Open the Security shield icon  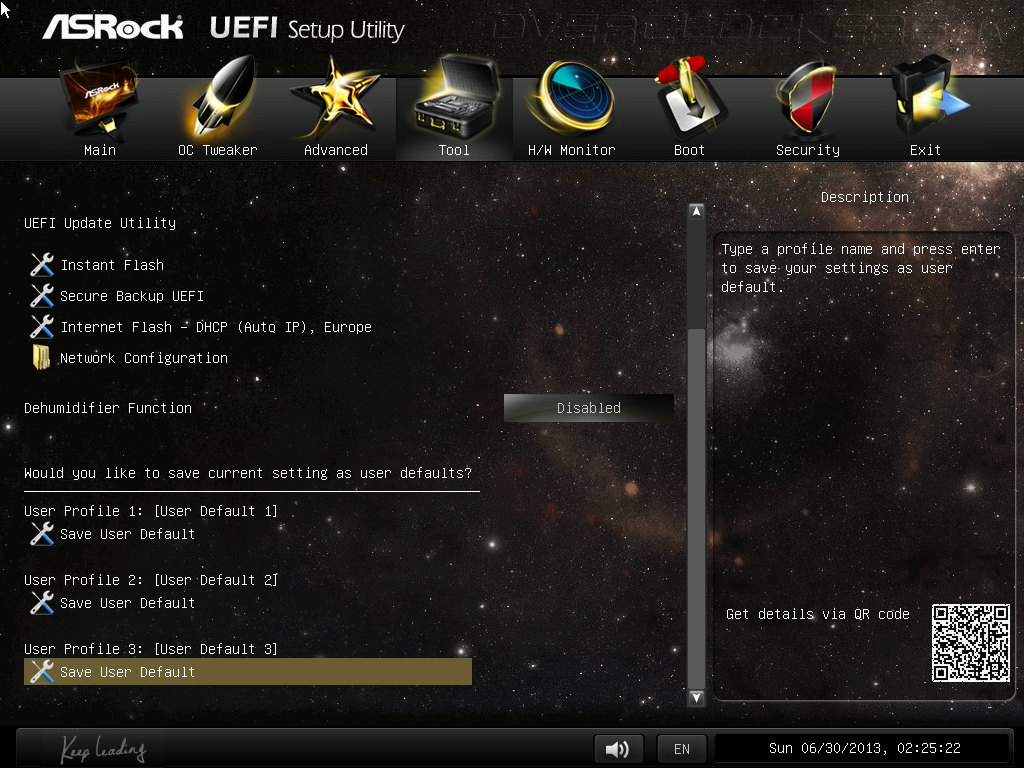pos(806,98)
